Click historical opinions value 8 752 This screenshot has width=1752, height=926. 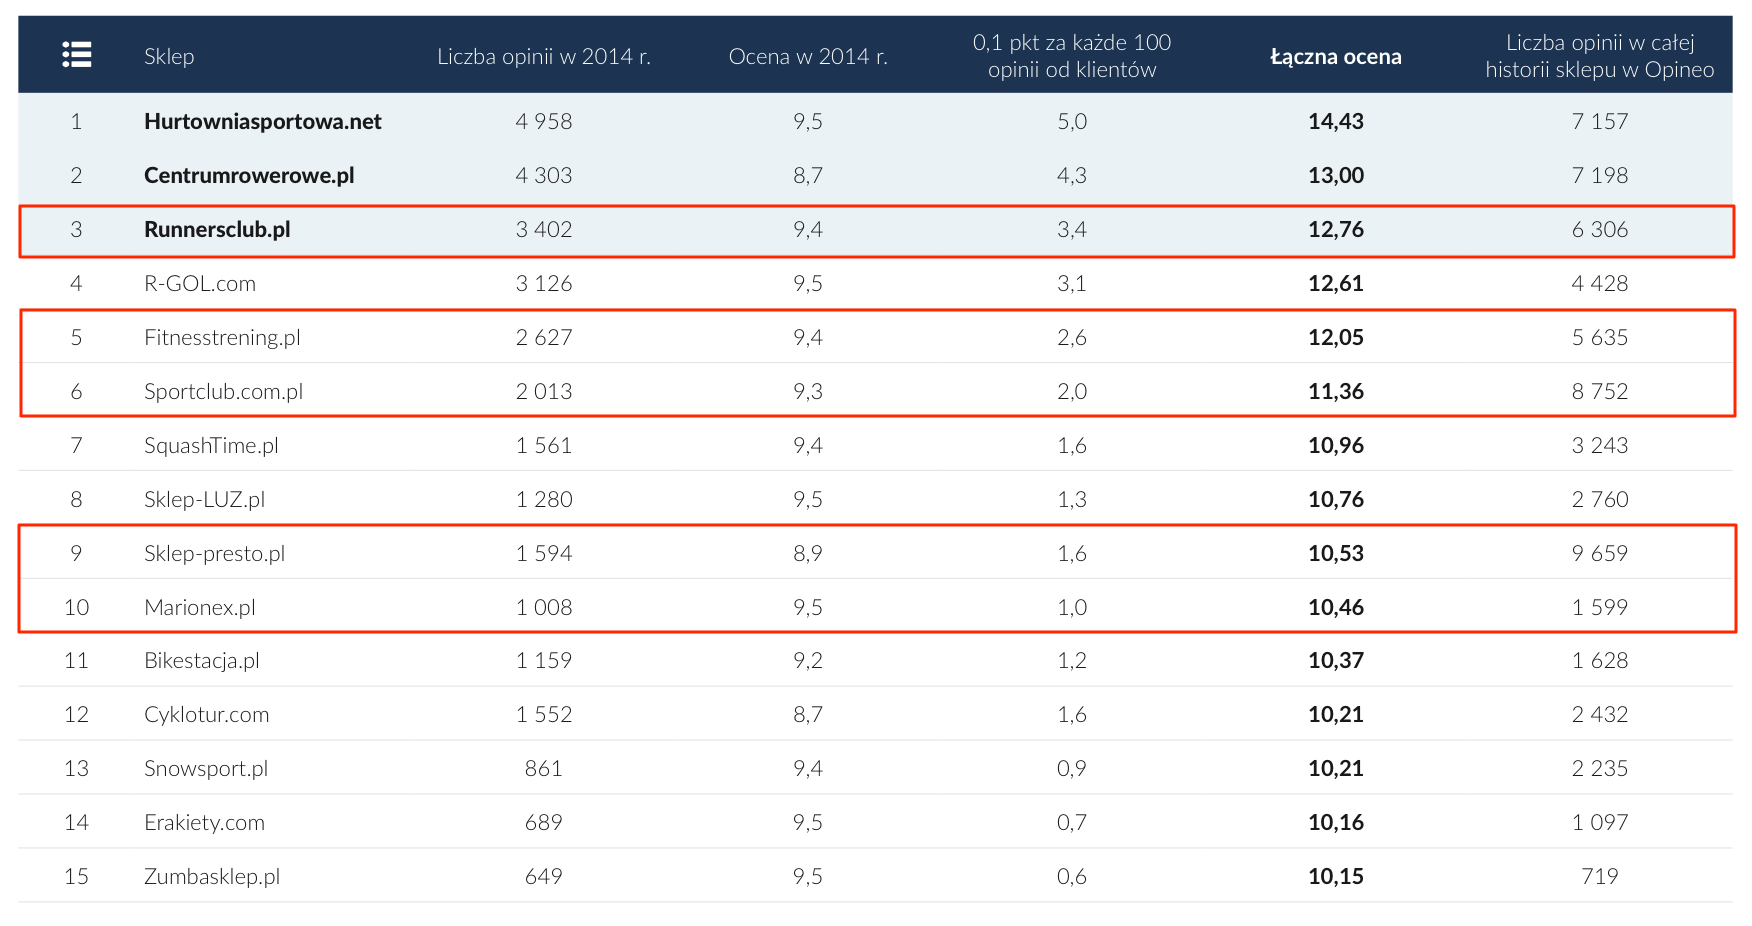pyautogui.click(x=1600, y=391)
